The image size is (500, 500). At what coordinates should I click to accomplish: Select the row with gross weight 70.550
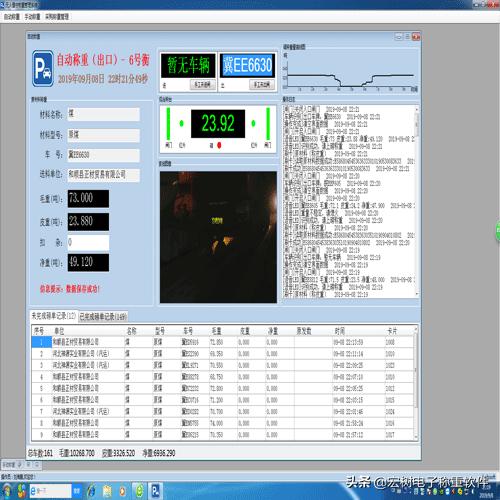point(223,365)
